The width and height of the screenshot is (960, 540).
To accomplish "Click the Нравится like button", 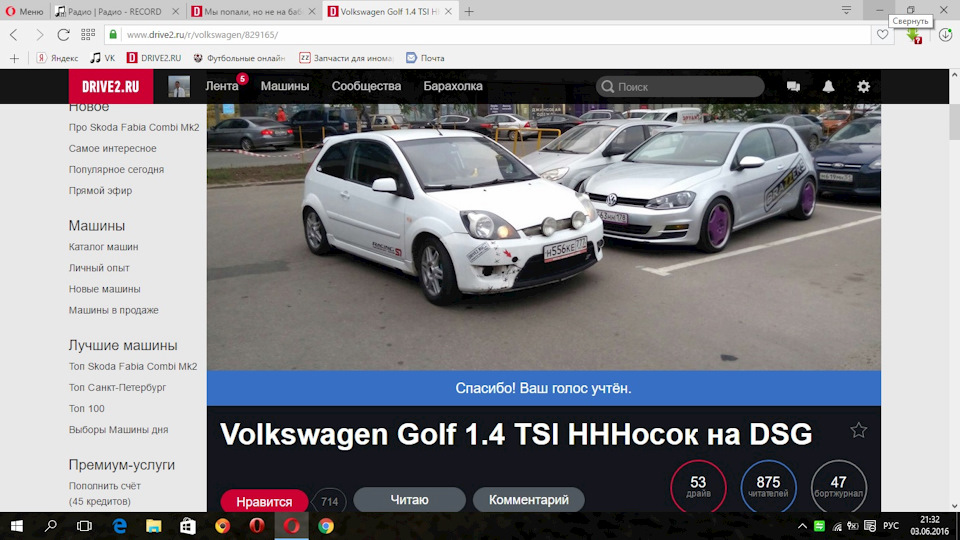I will 264,501.
